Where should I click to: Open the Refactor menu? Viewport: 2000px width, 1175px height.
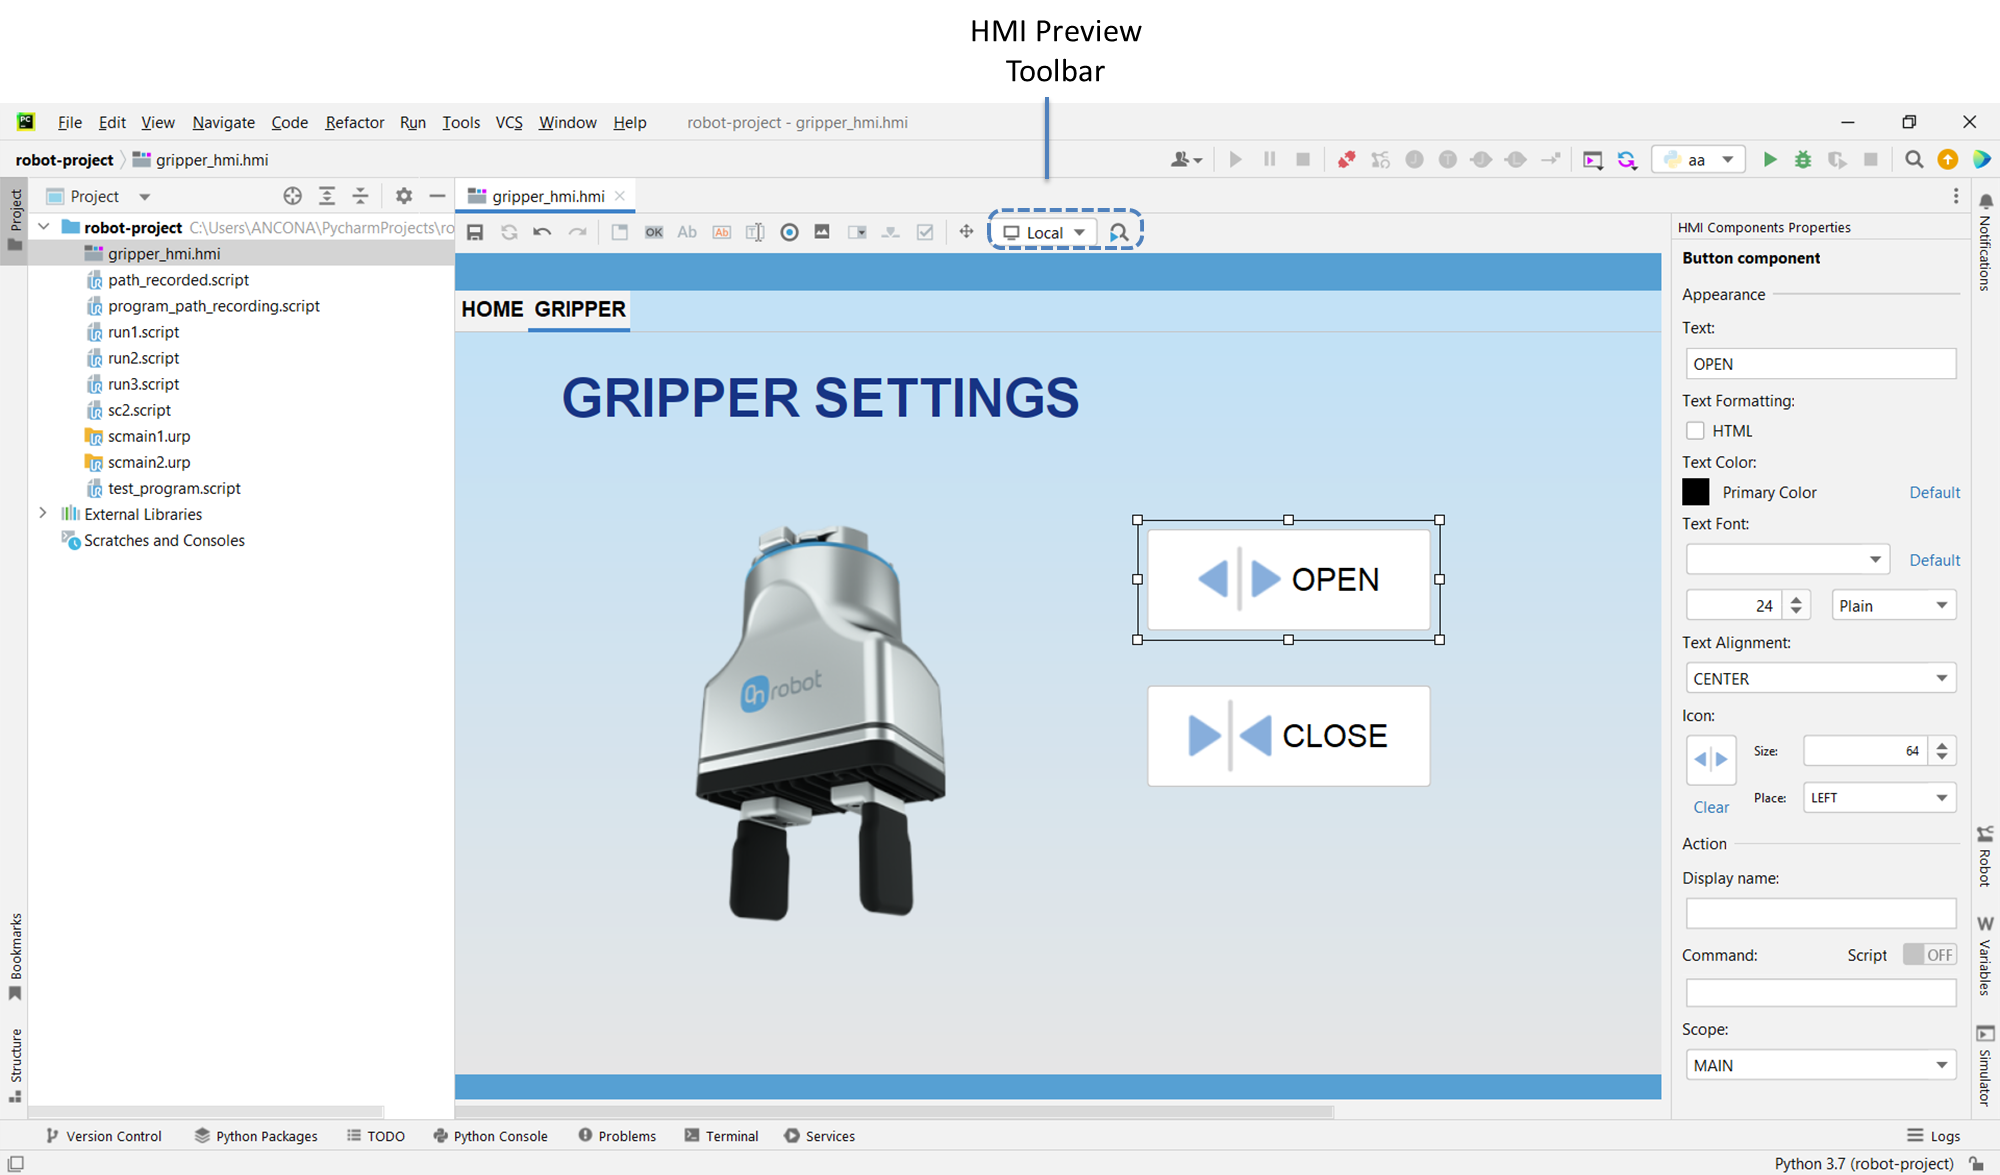point(354,122)
